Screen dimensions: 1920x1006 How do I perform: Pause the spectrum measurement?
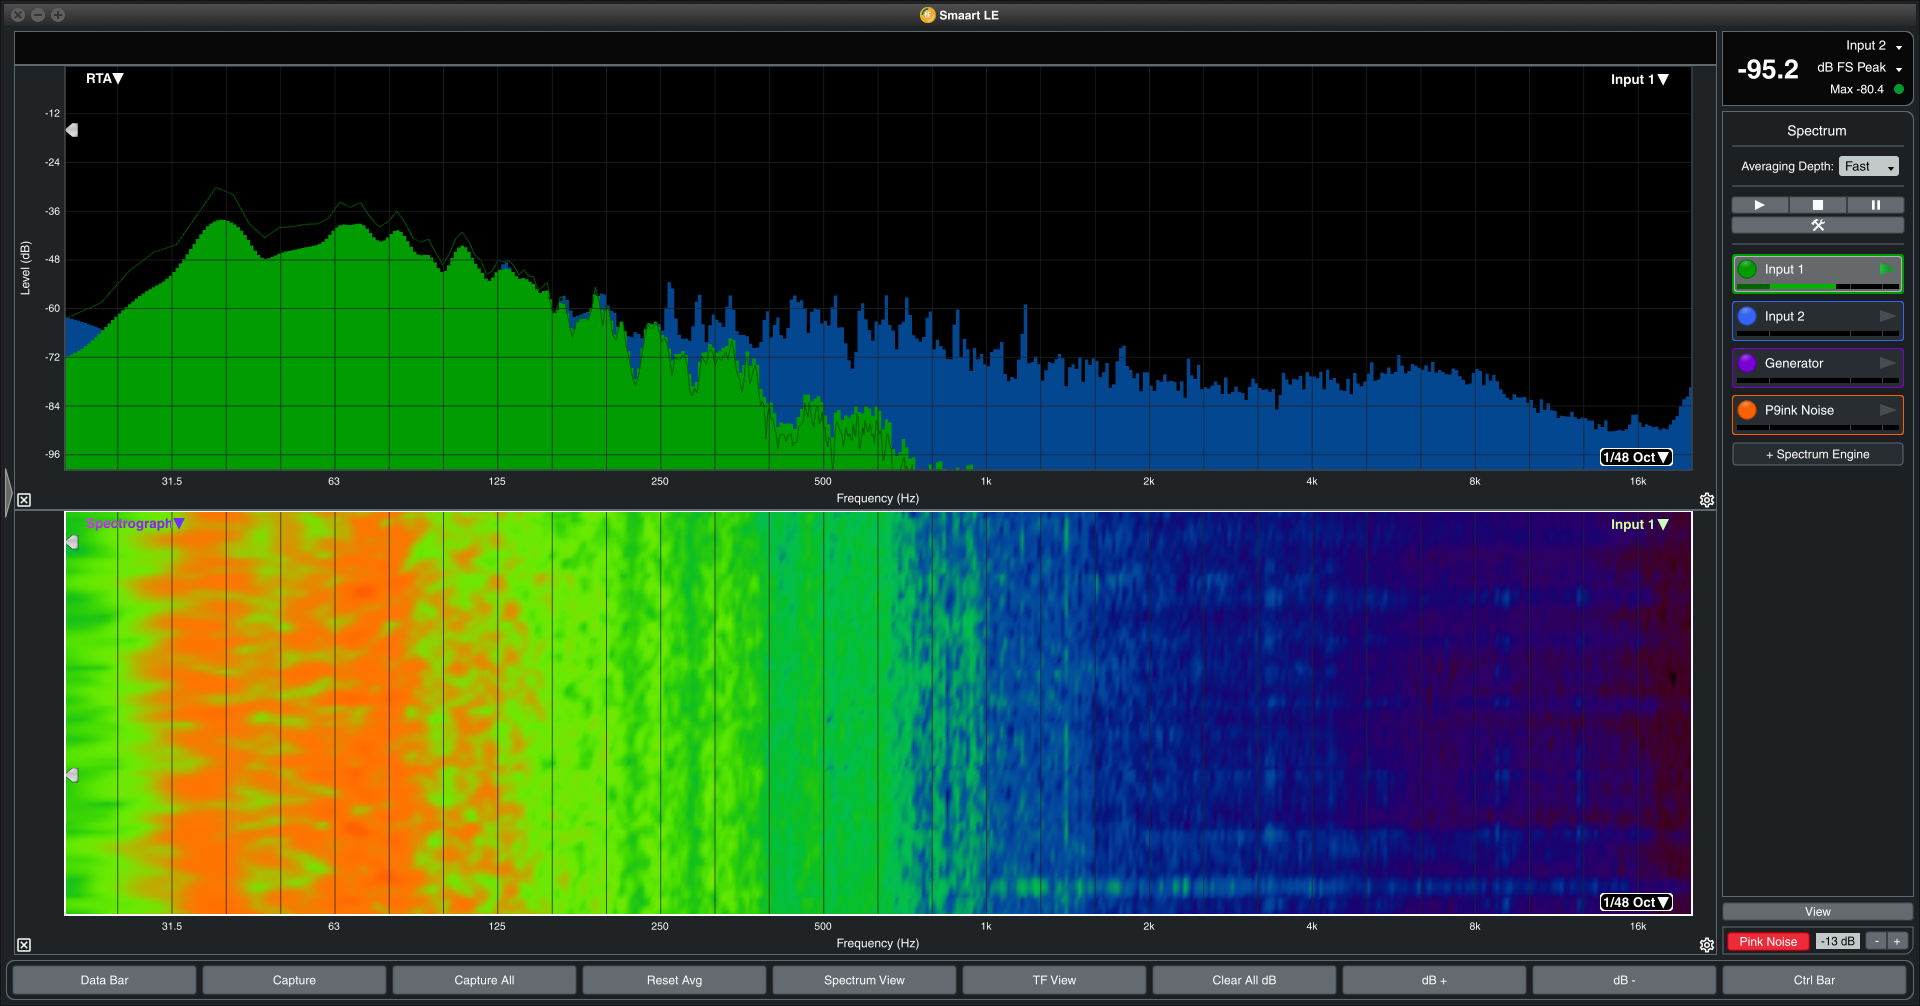[1876, 205]
